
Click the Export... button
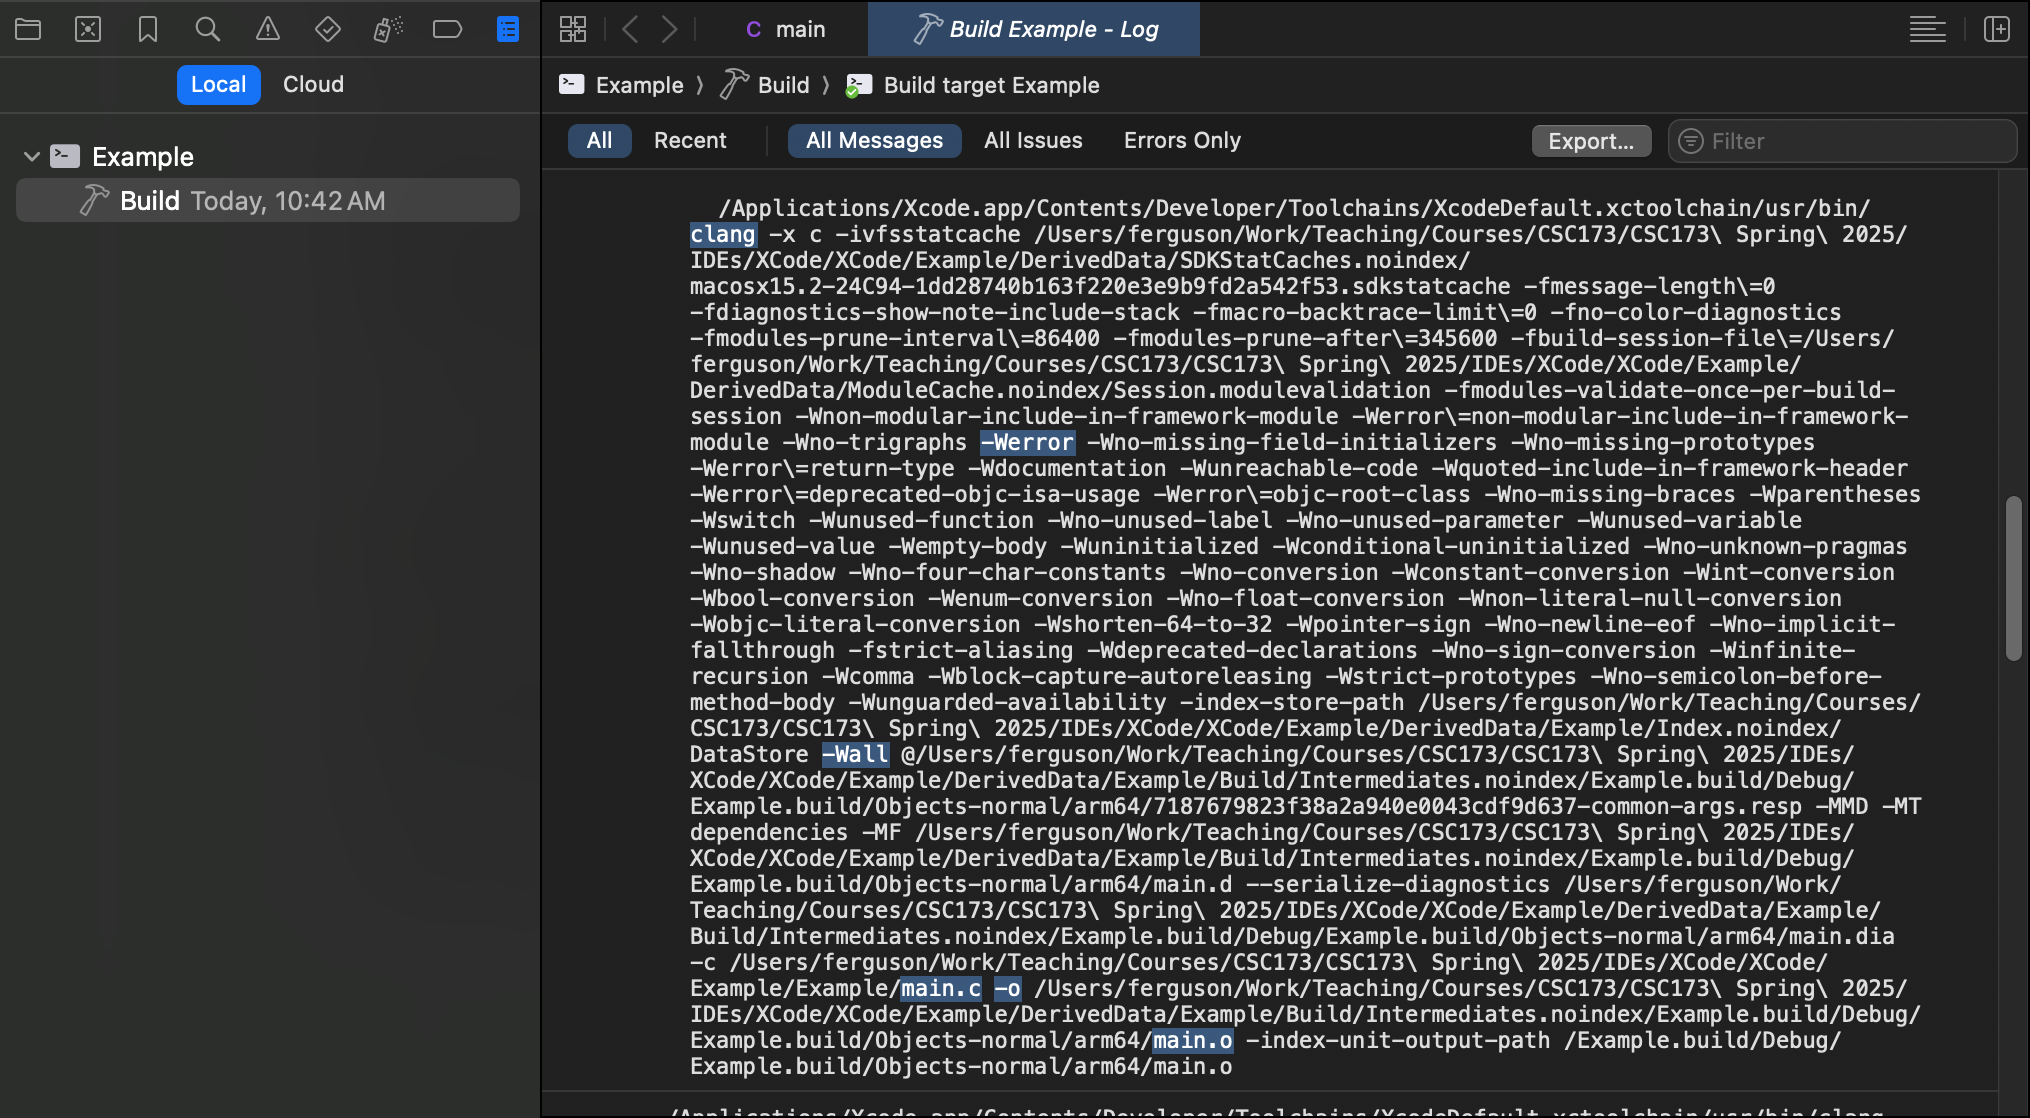click(x=1591, y=141)
